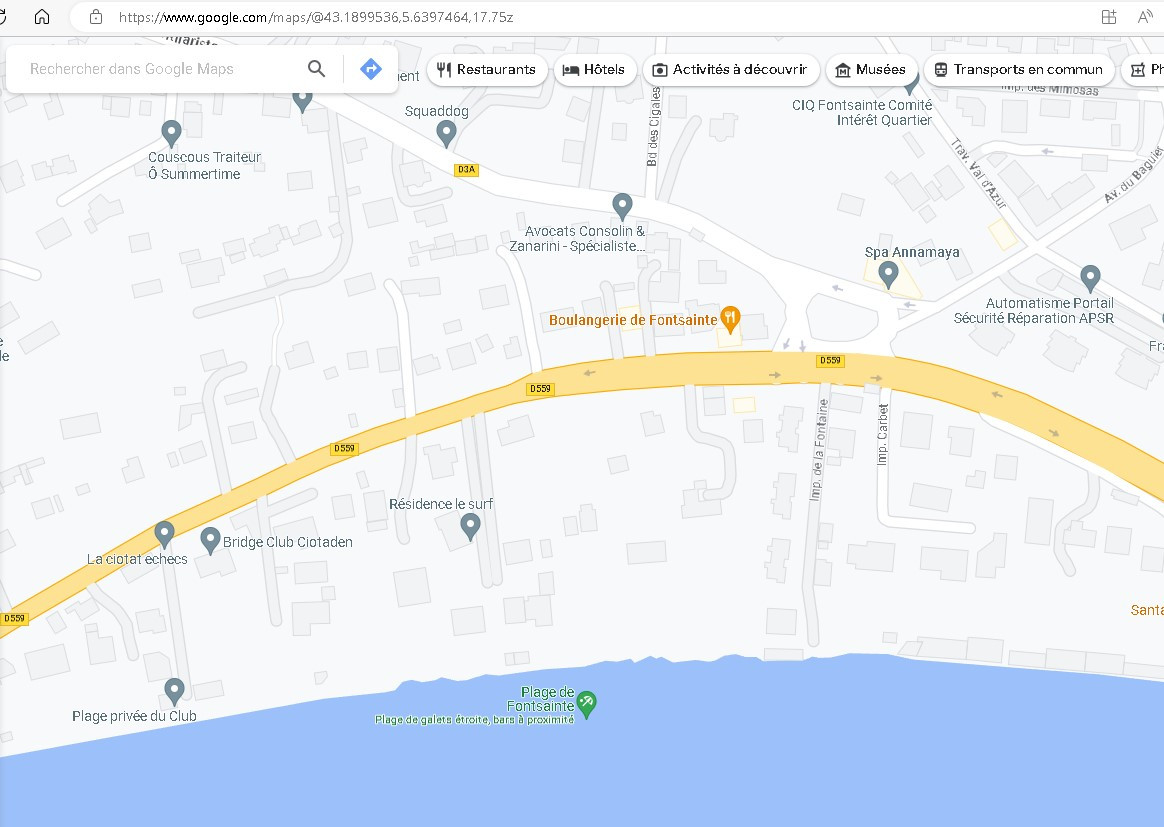Filter map by Restaurants

(x=487, y=70)
